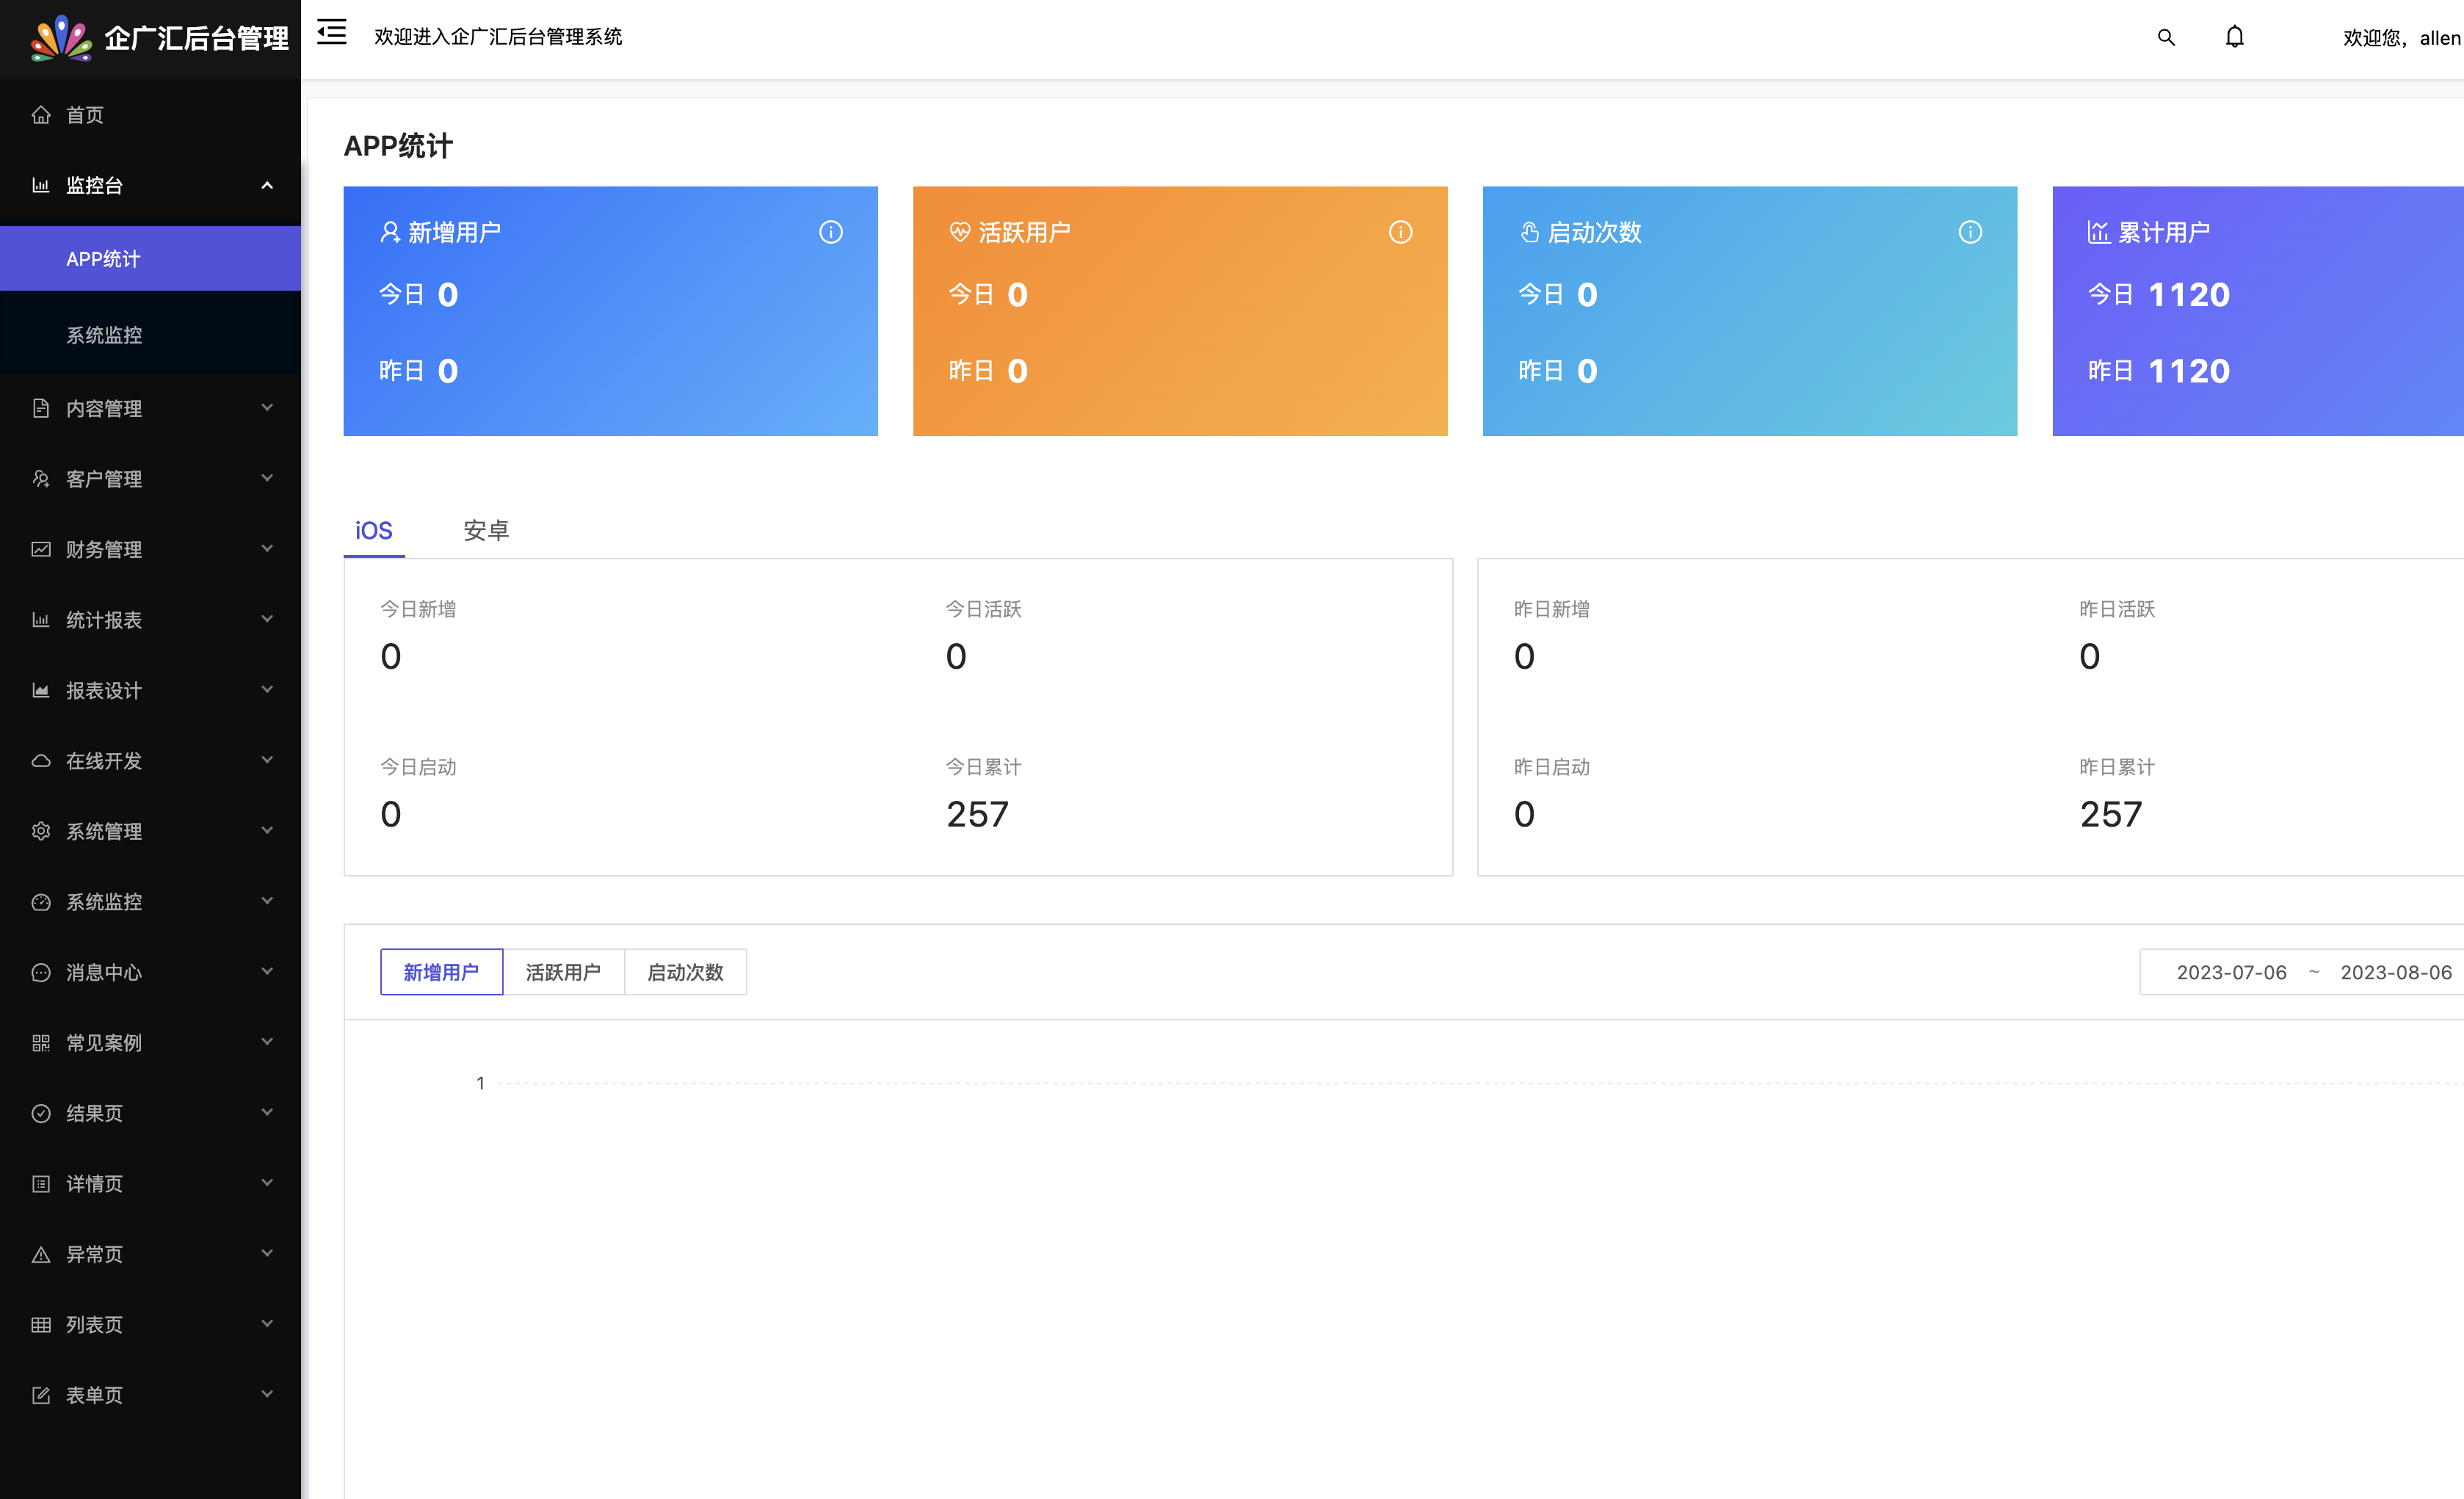Expand the 异常页 menu chevron
Screen dimensions: 2464x1499
tap(267, 1253)
